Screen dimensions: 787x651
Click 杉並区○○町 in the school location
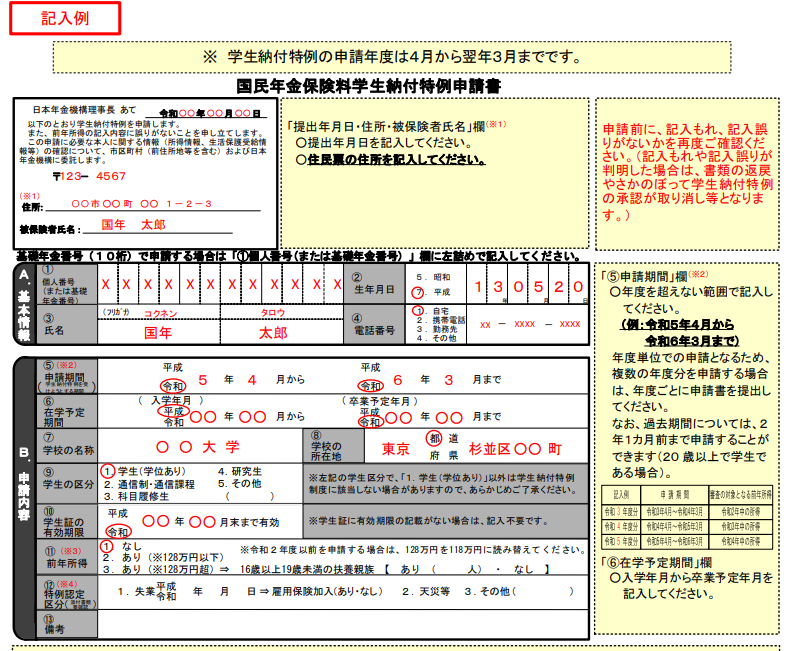pos(515,449)
